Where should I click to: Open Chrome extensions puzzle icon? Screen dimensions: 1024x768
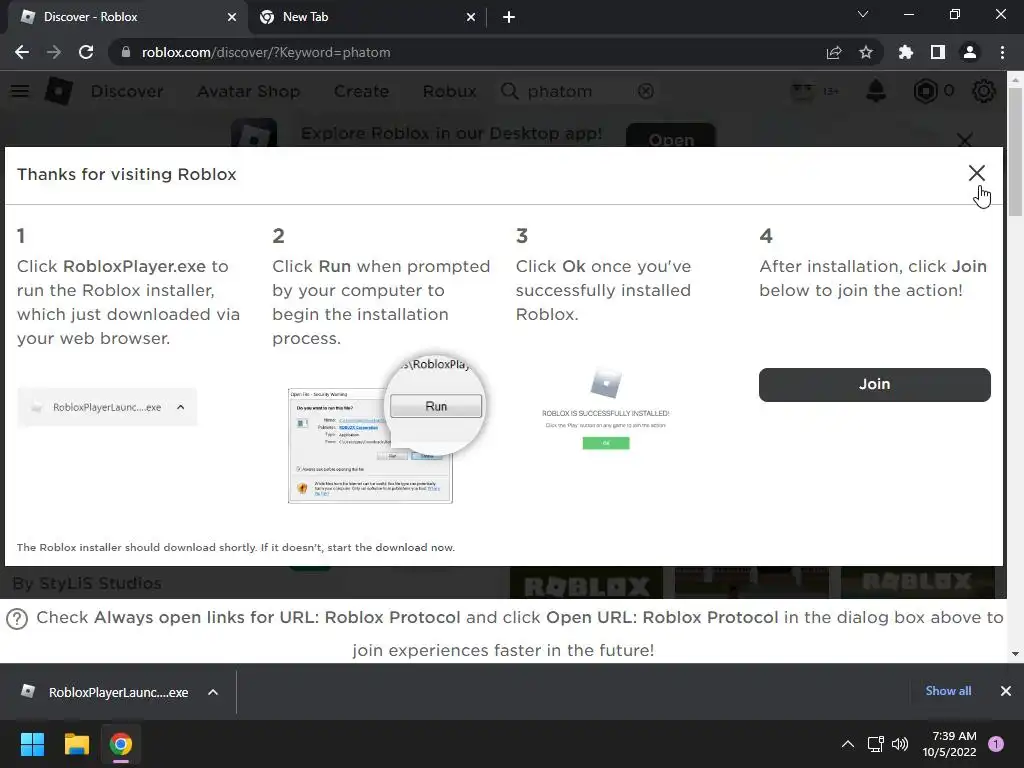pos(906,52)
